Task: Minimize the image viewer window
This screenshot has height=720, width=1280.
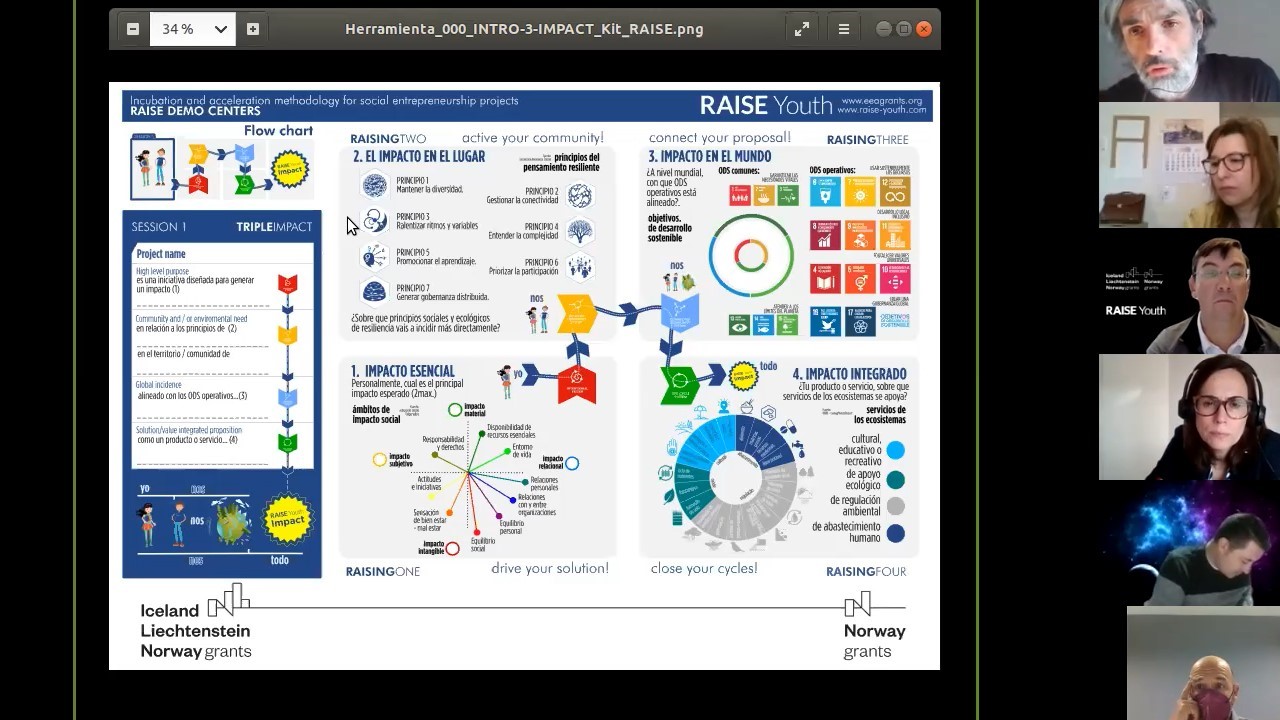Action: pyautogui.click(x=883, y=29)
